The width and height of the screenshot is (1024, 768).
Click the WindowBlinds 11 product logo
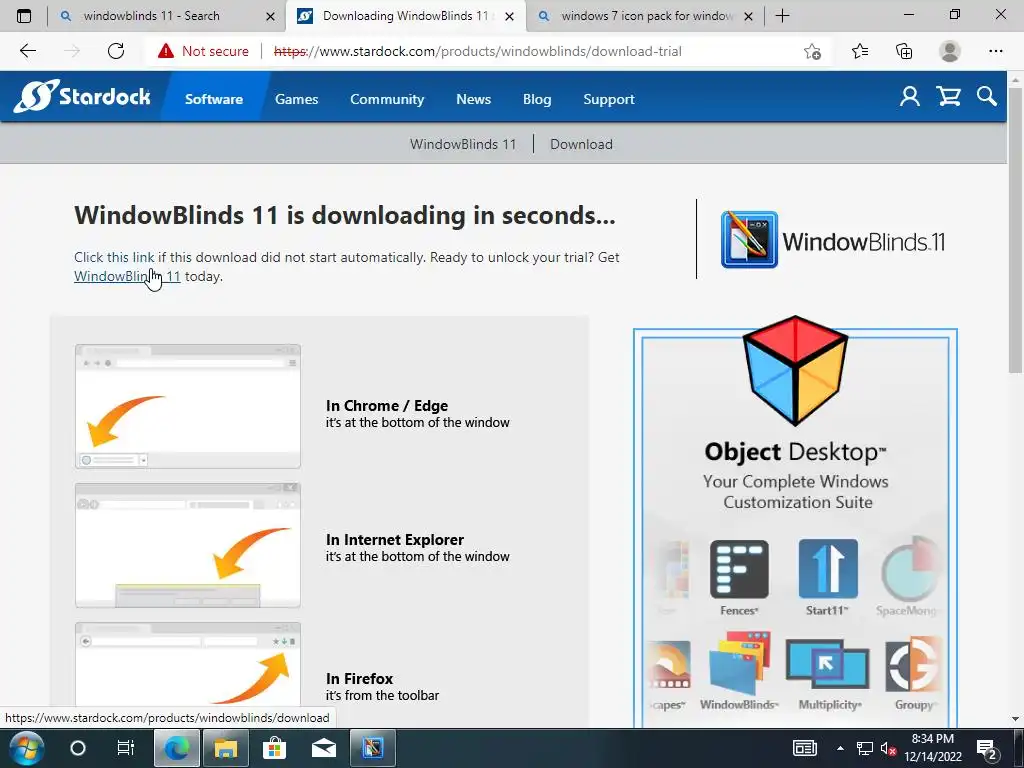click(833, 240)
